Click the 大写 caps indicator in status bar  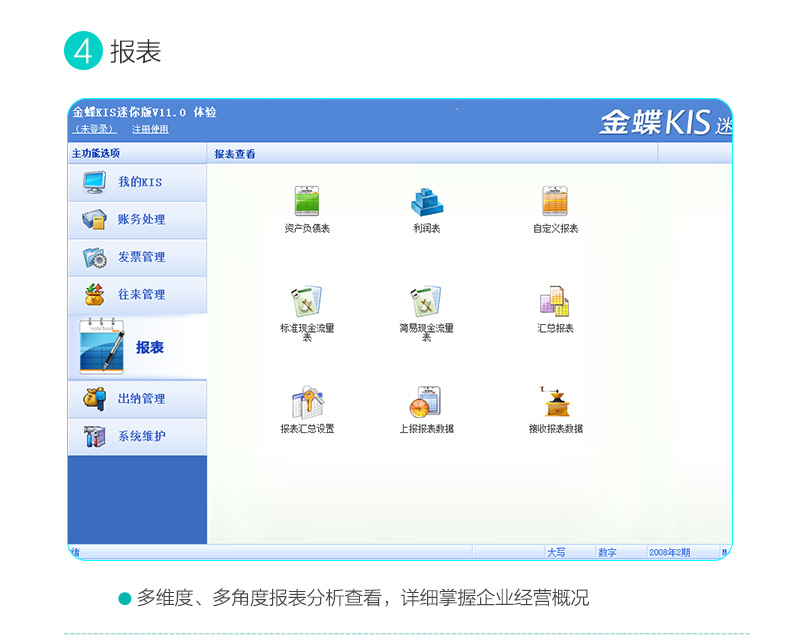tap(556, 552)
